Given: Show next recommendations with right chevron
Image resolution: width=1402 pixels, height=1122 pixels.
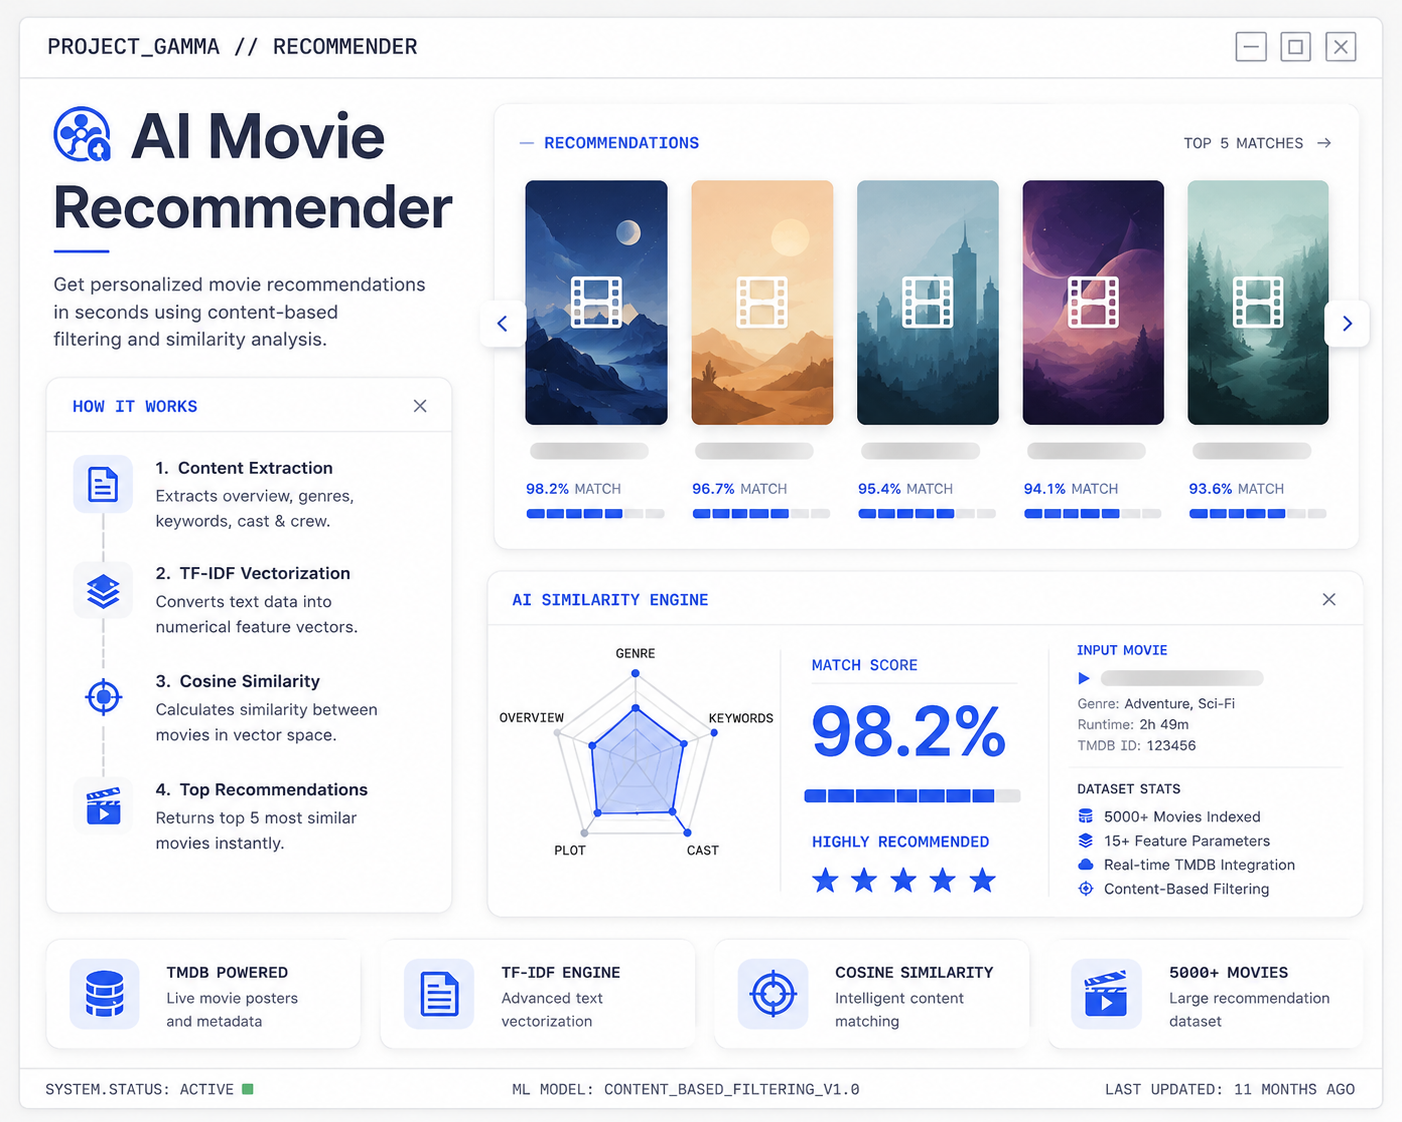Looking at the screenshot, I should (x=1347, y=323).
